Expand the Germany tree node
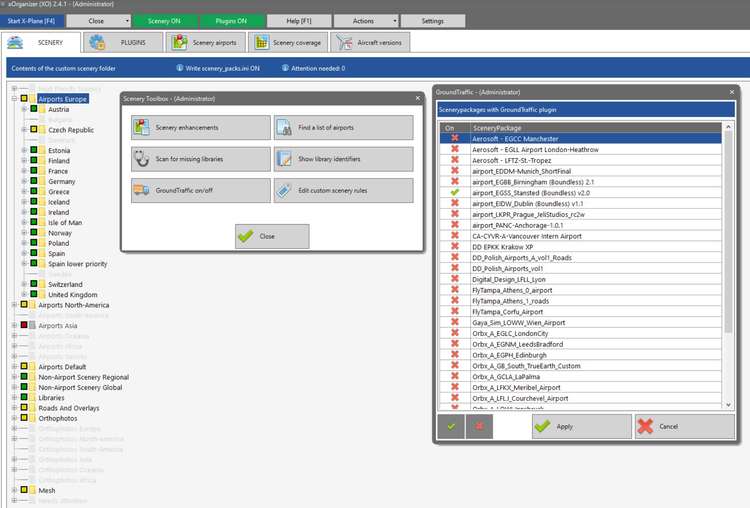Screen dimensions: 750x508 click(23, 182)
